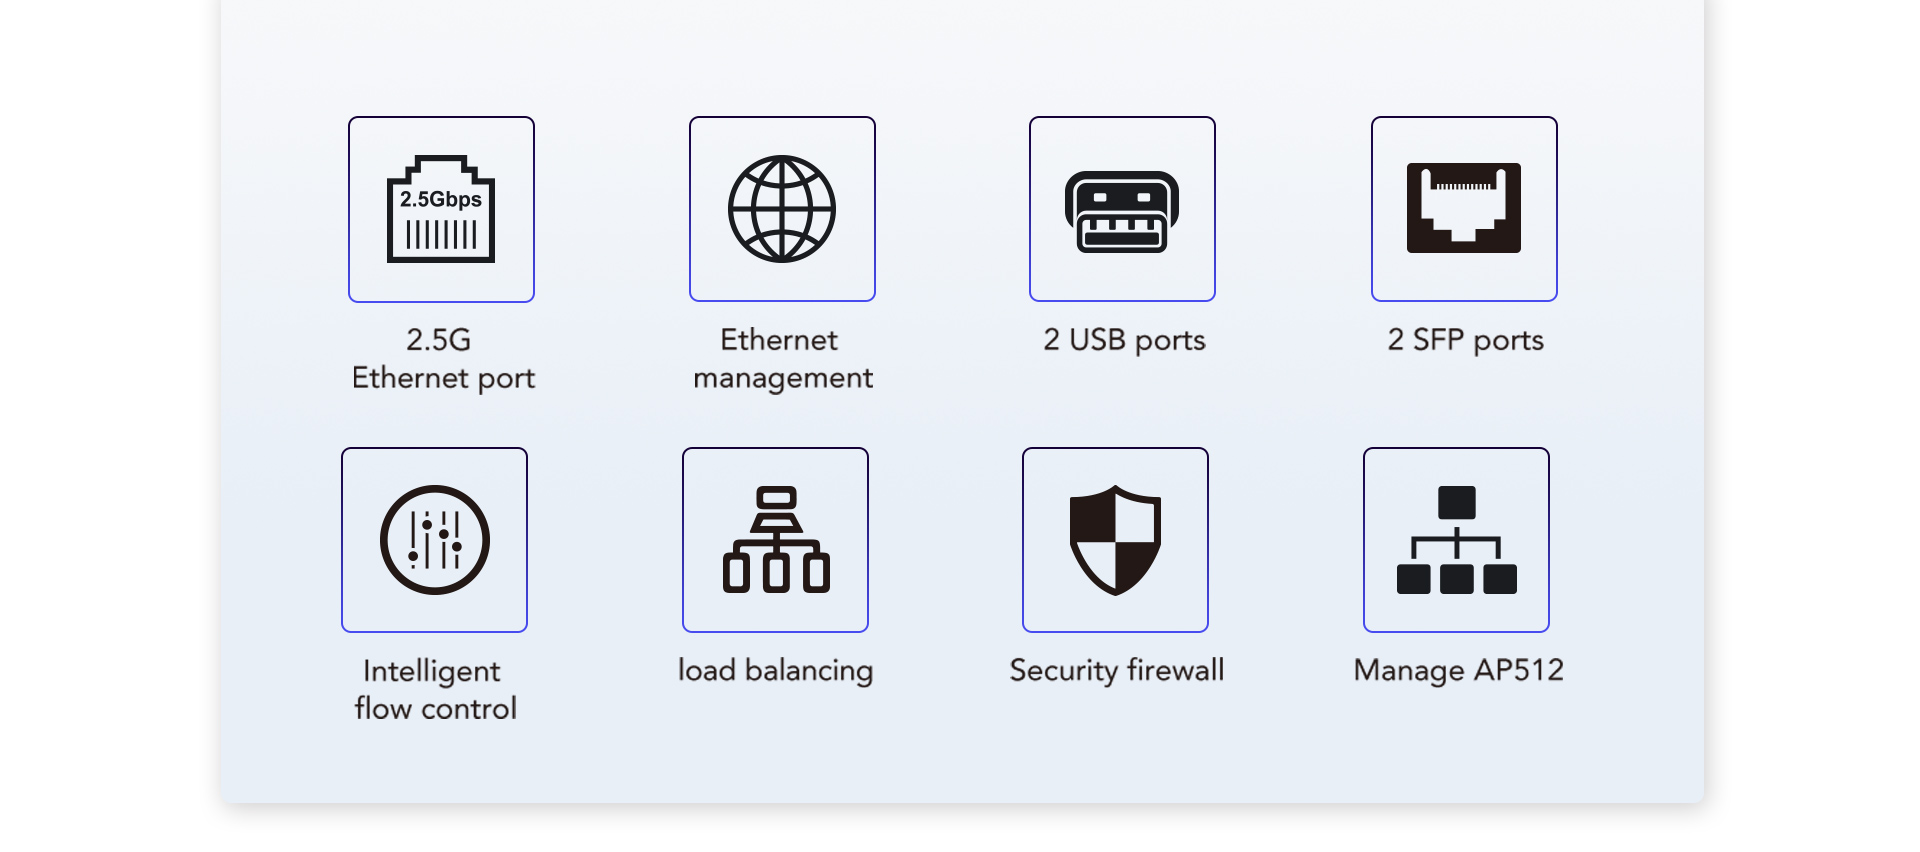Image resolution: width=1920 pixels, height=852 pixels.
Task: Open the Intelligent flow control sliders icon
Action: [434, 540]
